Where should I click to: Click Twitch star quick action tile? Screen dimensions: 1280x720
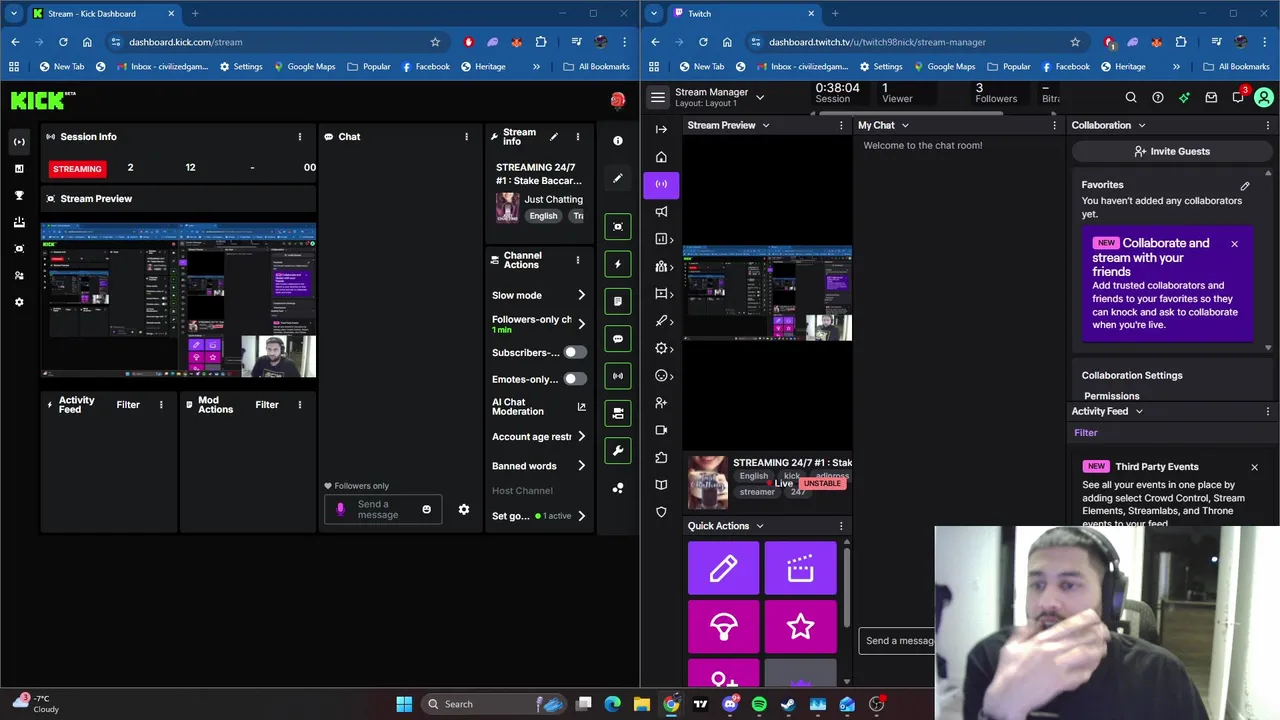click(x=800, y=627)
